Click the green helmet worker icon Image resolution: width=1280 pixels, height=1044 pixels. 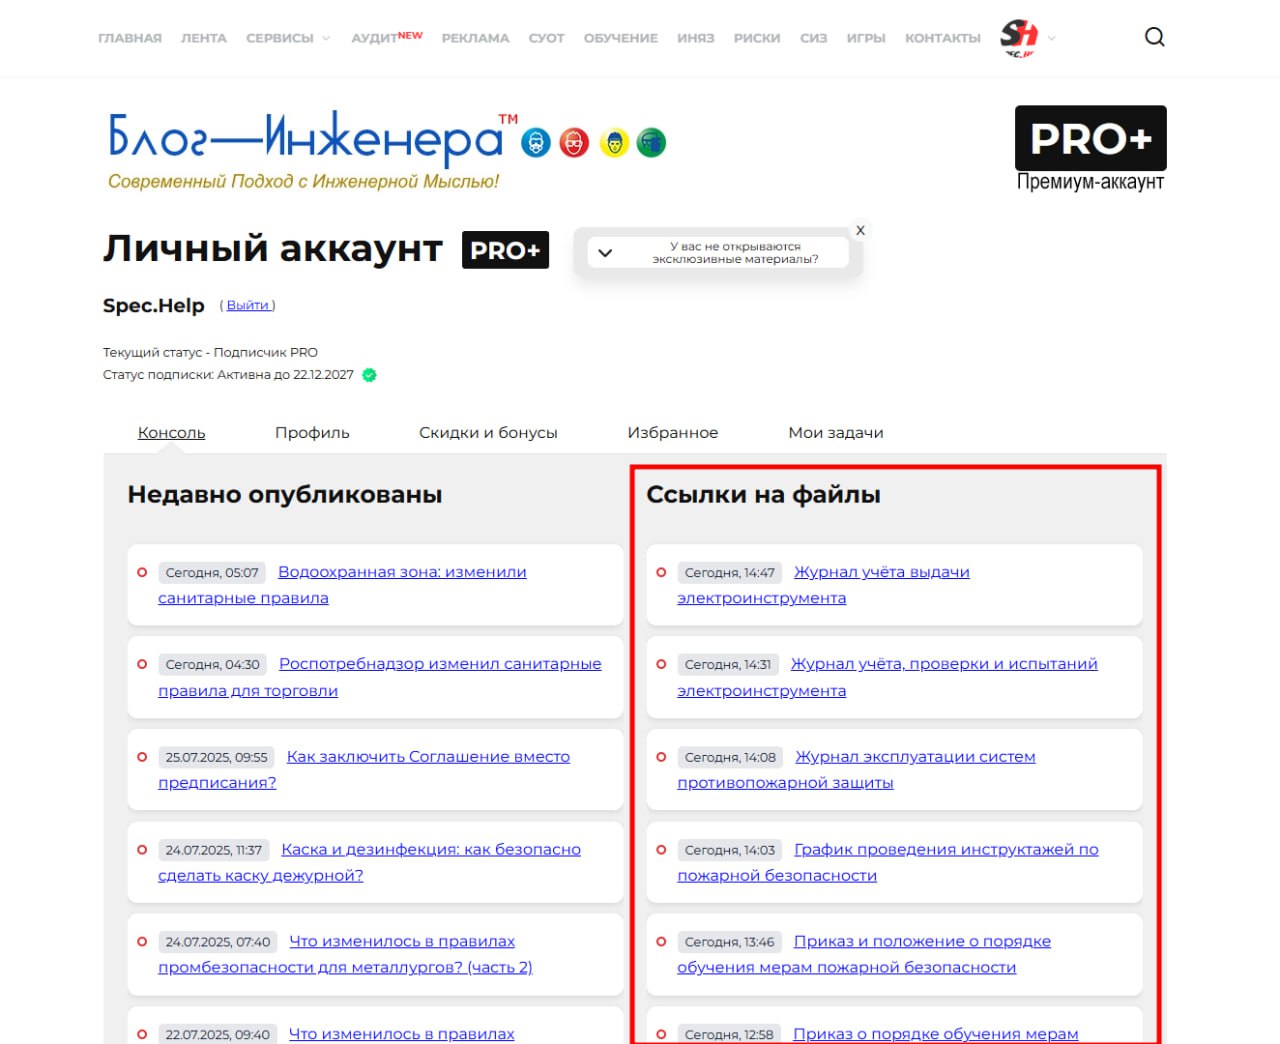[x=651, y=143]
